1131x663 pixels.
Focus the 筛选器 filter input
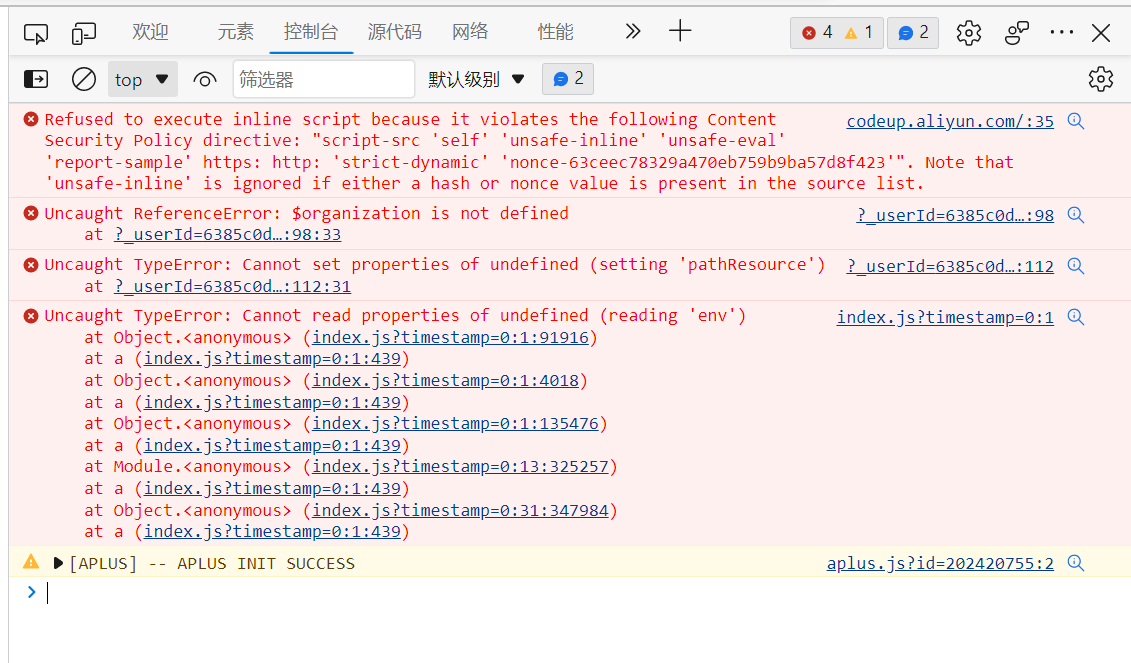[323, 79]
